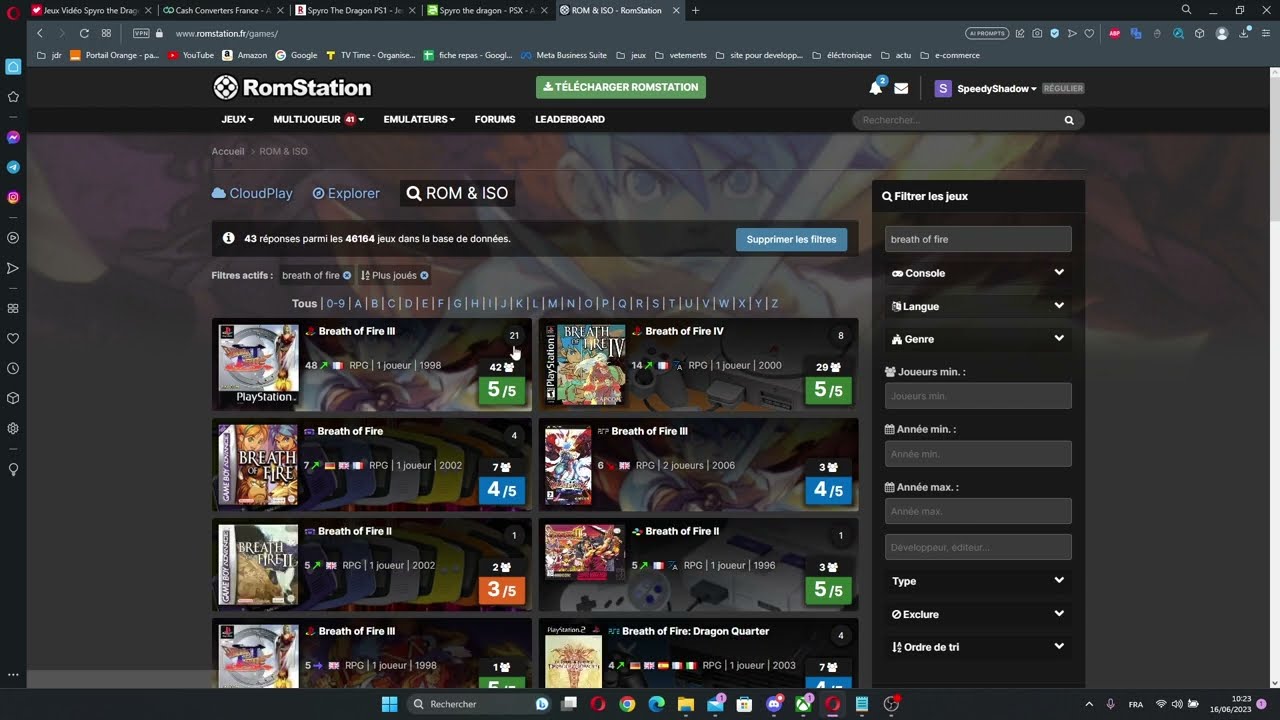The width and height of the screenshot is (1280, 720).
Task: Expand the Exclure filter
Action: tap(978, 614)
